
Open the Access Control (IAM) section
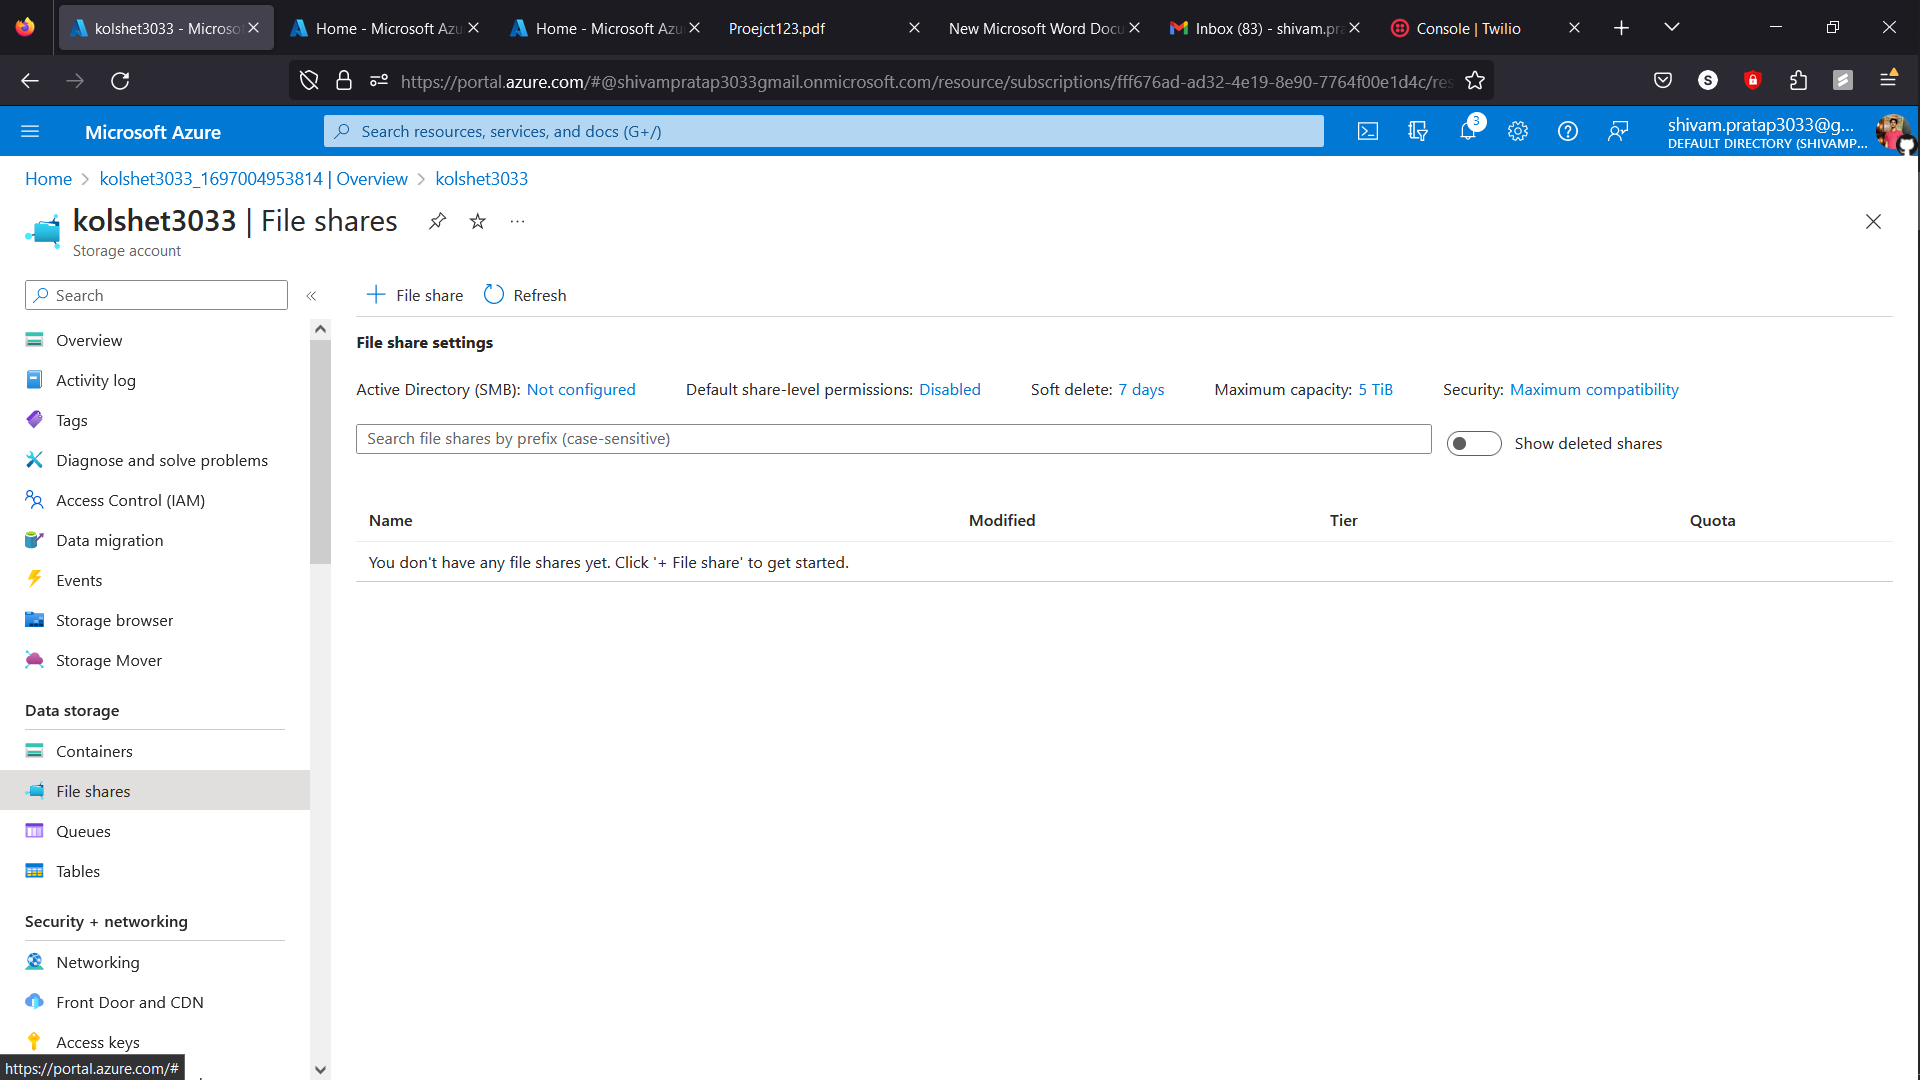[x=130, y=500]
